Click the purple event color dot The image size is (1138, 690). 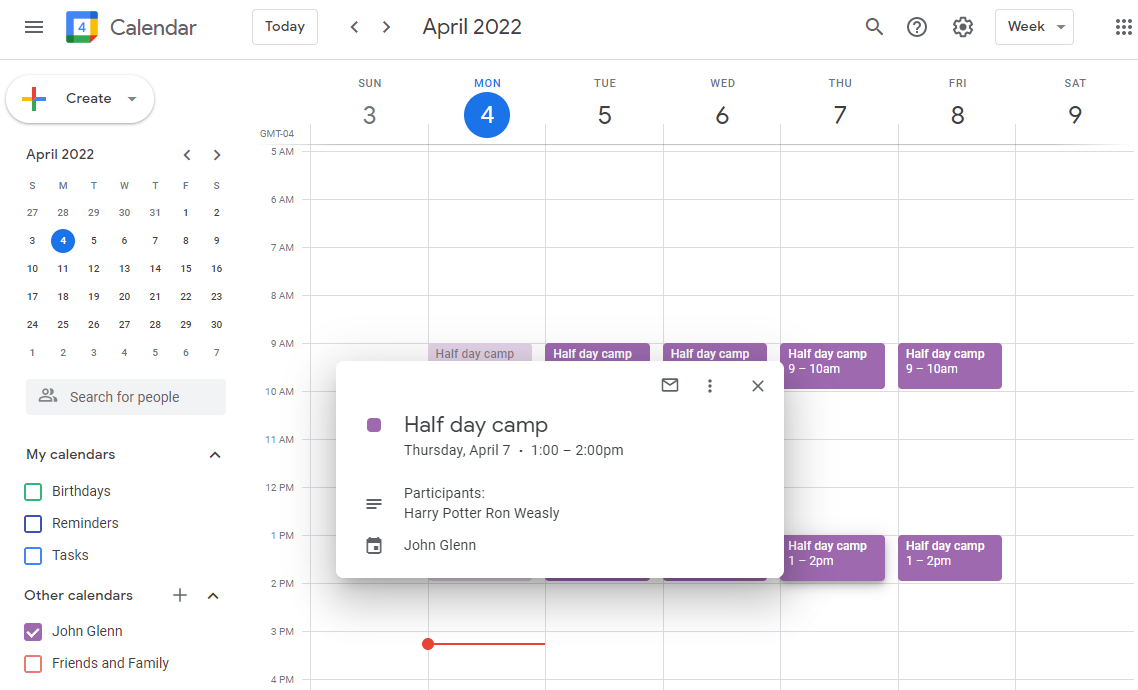click(x=374, y=424)
